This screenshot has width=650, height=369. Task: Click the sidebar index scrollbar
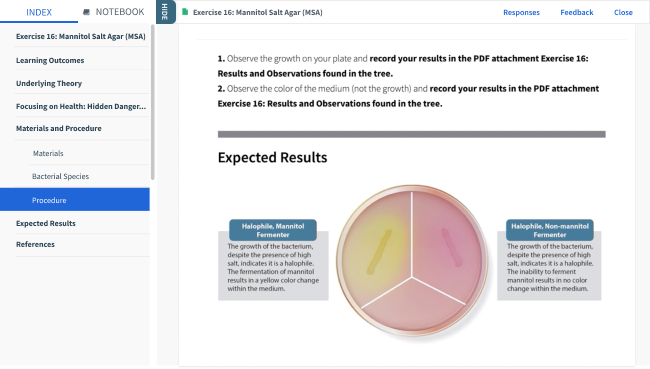(153, 102)
